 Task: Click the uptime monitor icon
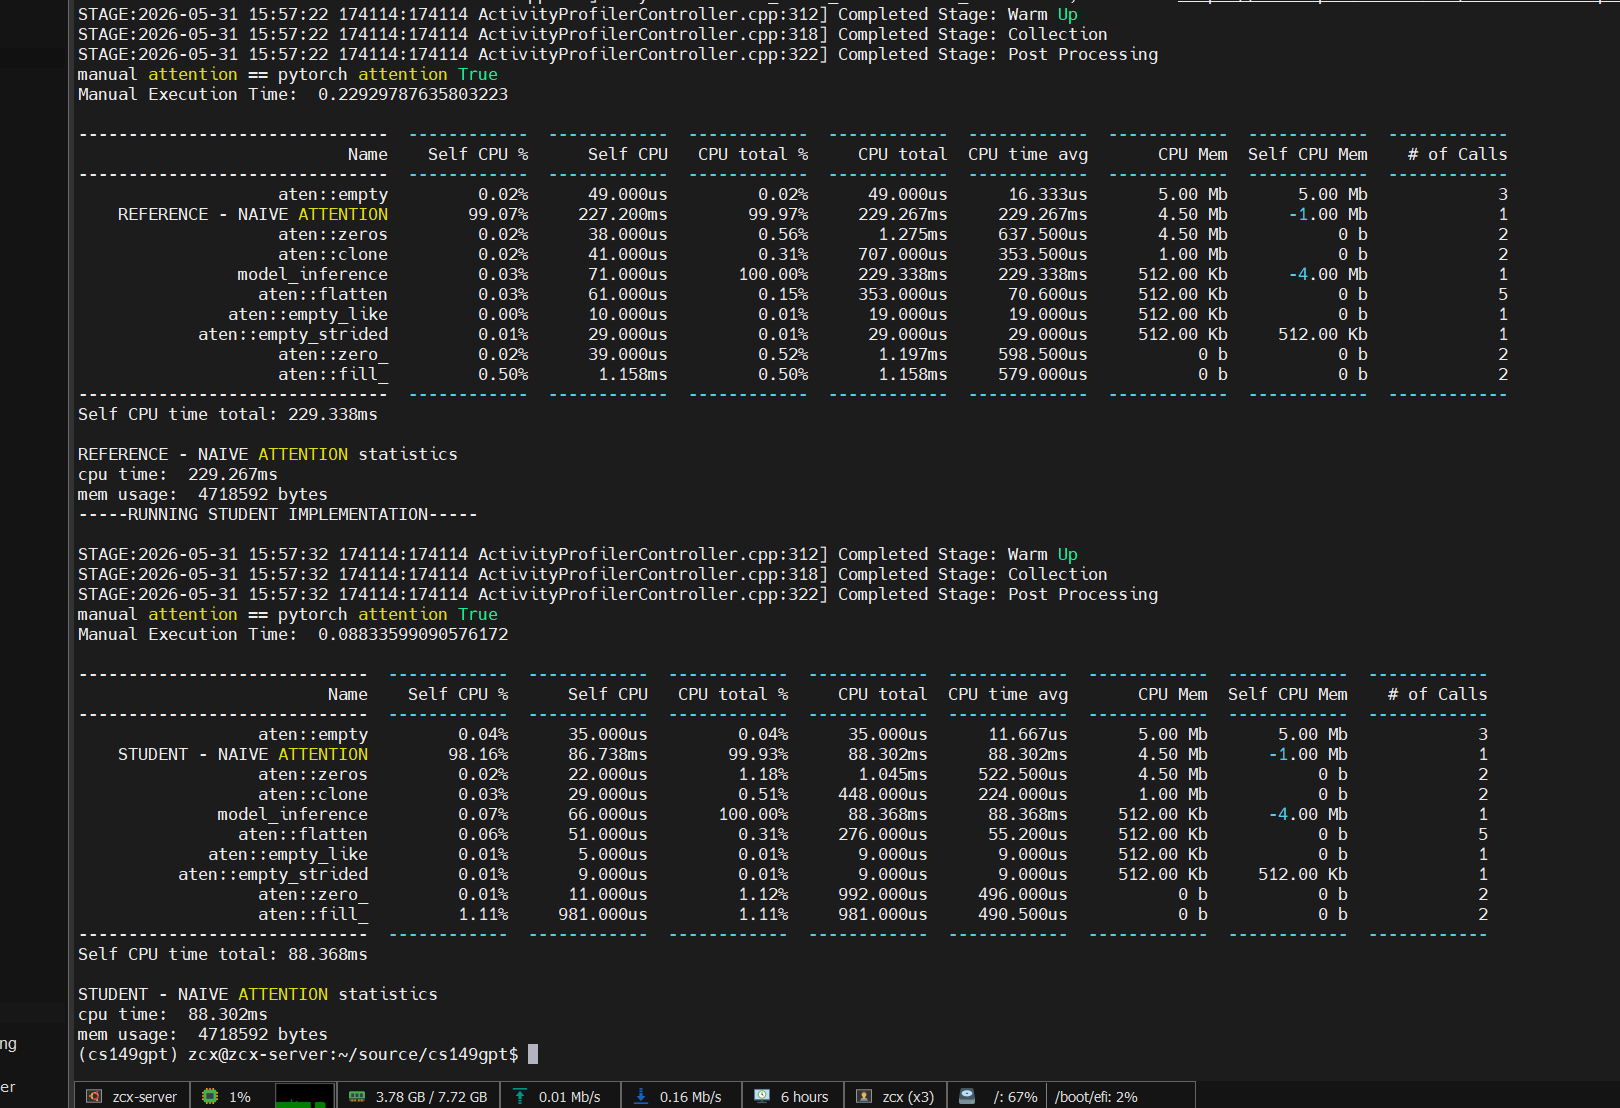pos(762,1096)
